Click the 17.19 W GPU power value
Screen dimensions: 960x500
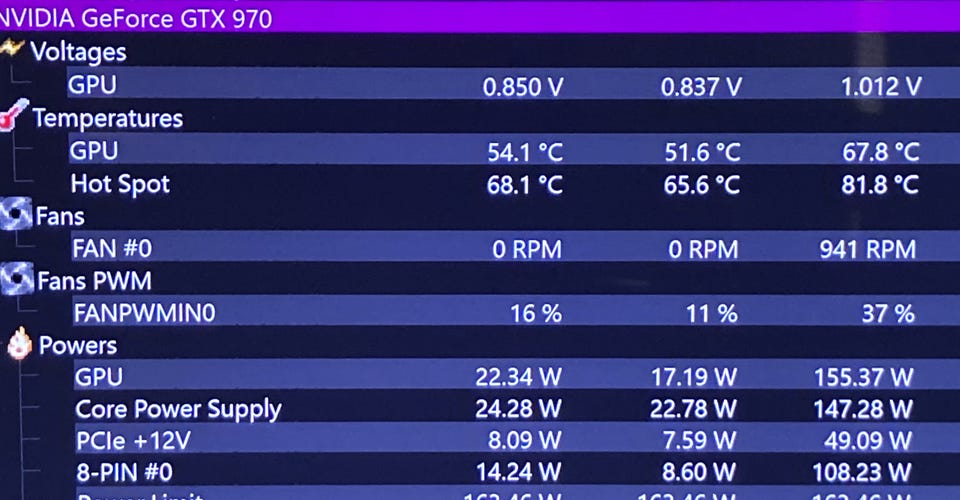tap(694, 376)
